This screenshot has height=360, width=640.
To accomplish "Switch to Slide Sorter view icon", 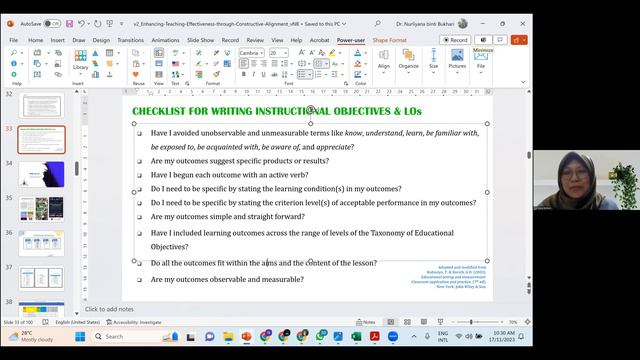I will (407, 322).
